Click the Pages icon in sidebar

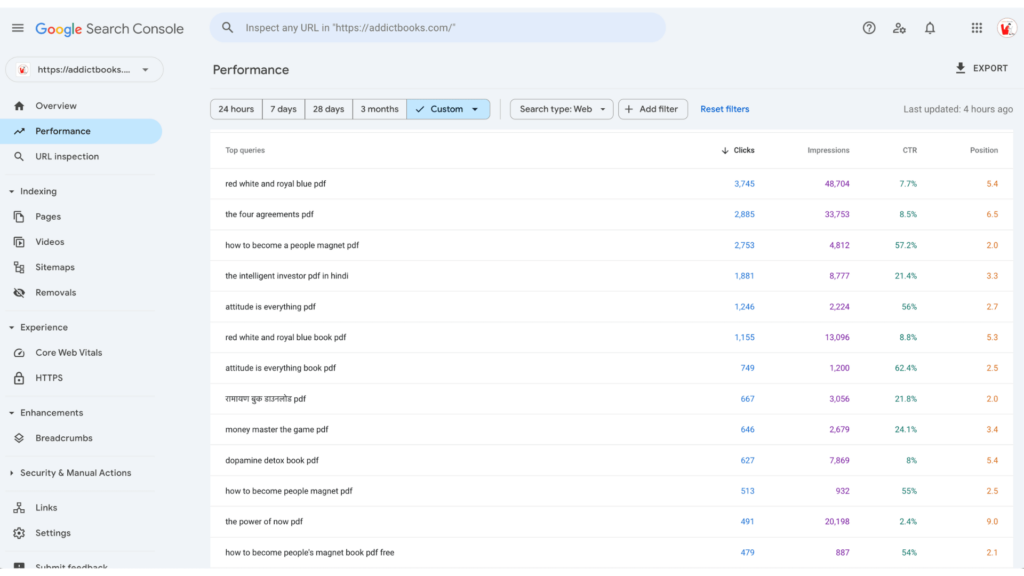[x=19, y=217]
